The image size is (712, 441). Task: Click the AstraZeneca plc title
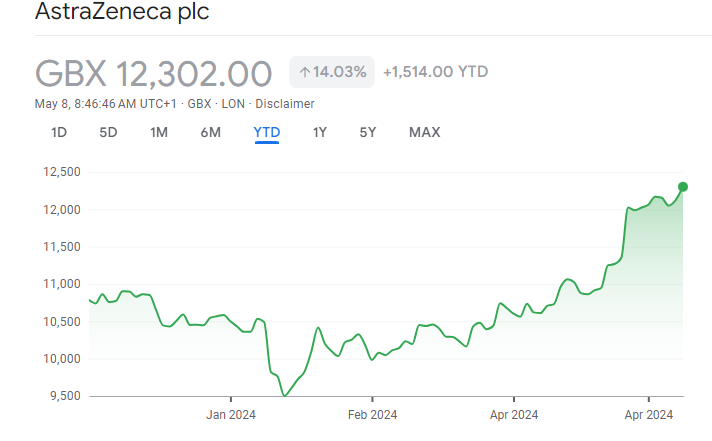click(x=122, y=13)
